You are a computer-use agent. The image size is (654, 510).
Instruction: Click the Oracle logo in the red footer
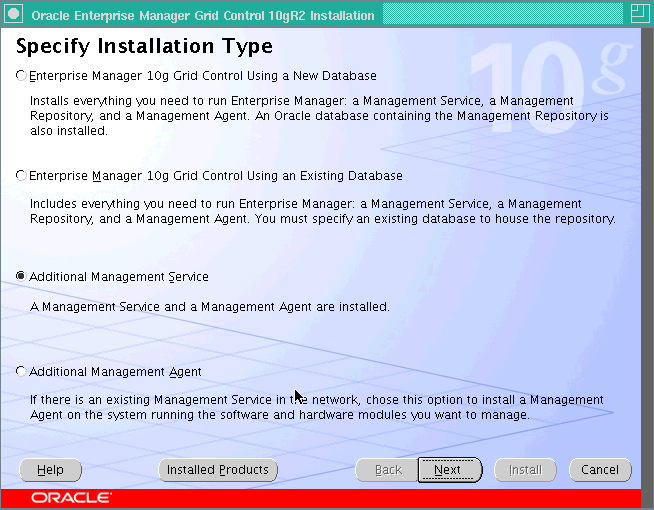point(71,498)
